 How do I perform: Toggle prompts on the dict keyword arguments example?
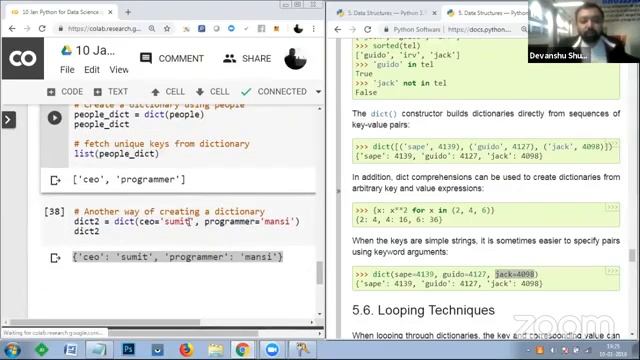click(x=612, y=271)
